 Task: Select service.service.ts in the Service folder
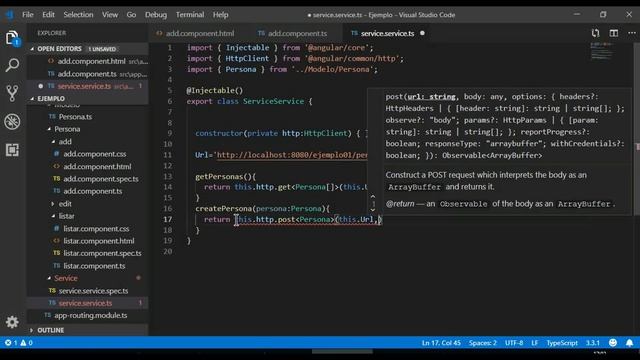(88, 303)
